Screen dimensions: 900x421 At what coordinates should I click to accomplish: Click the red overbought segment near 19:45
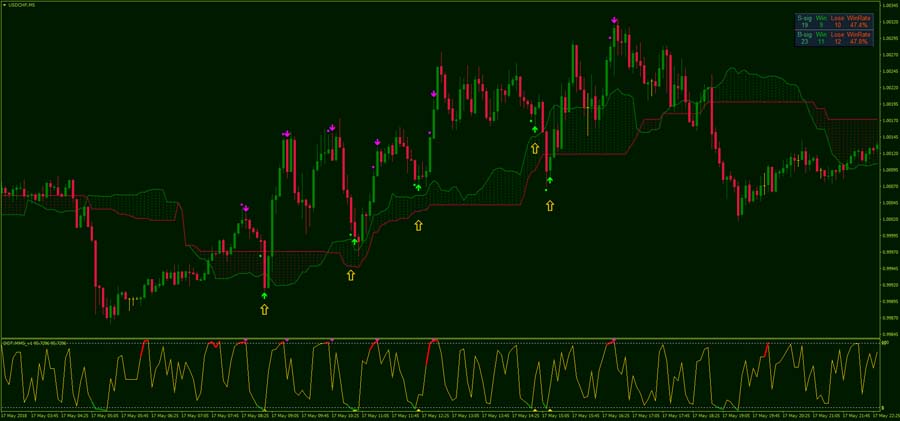[766, 349]
